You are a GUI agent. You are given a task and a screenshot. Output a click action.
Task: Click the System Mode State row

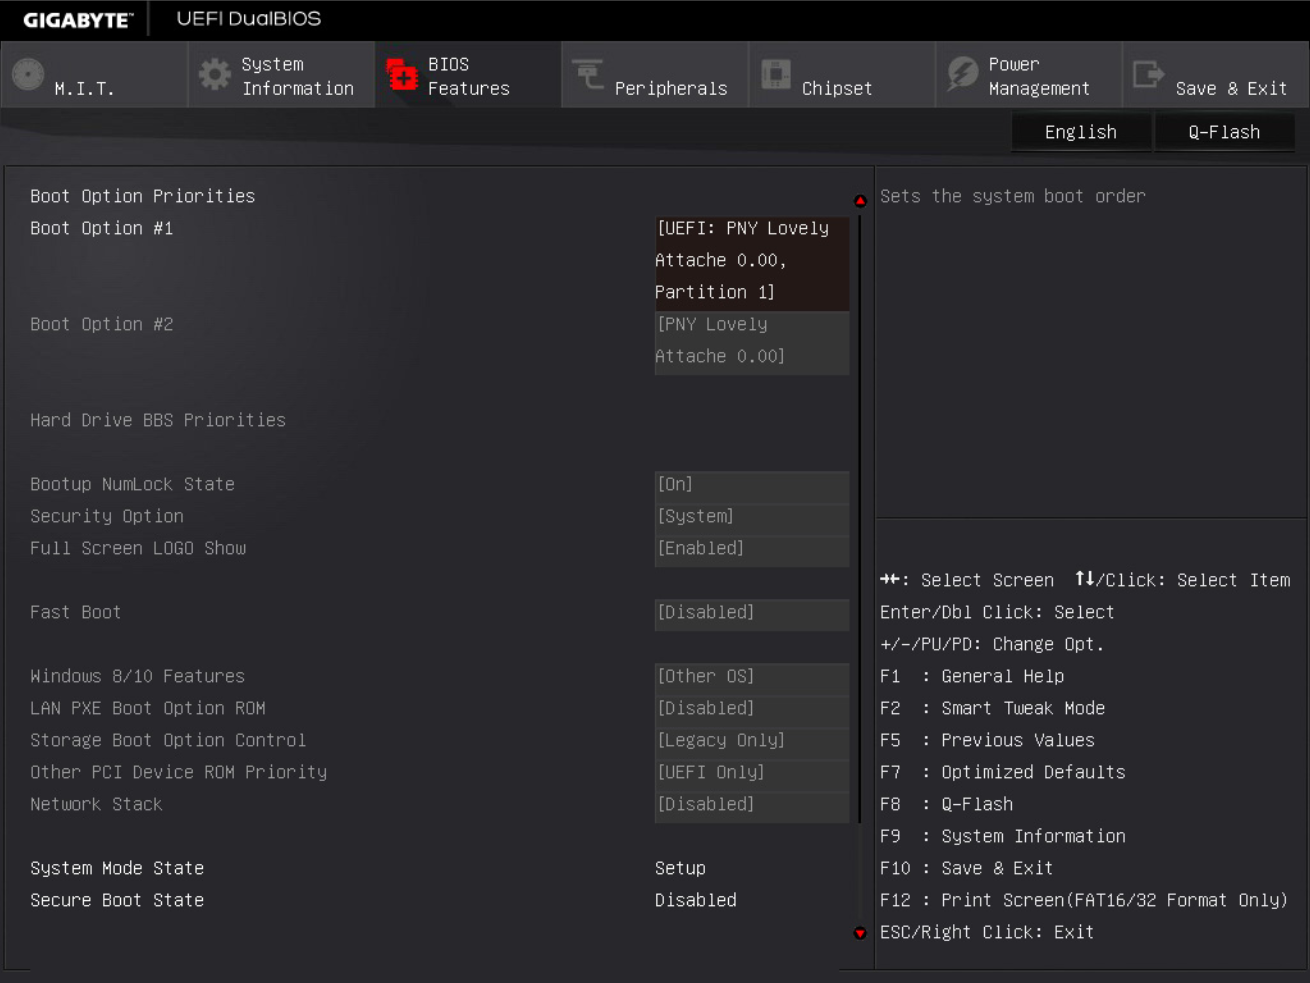(440, 868)
